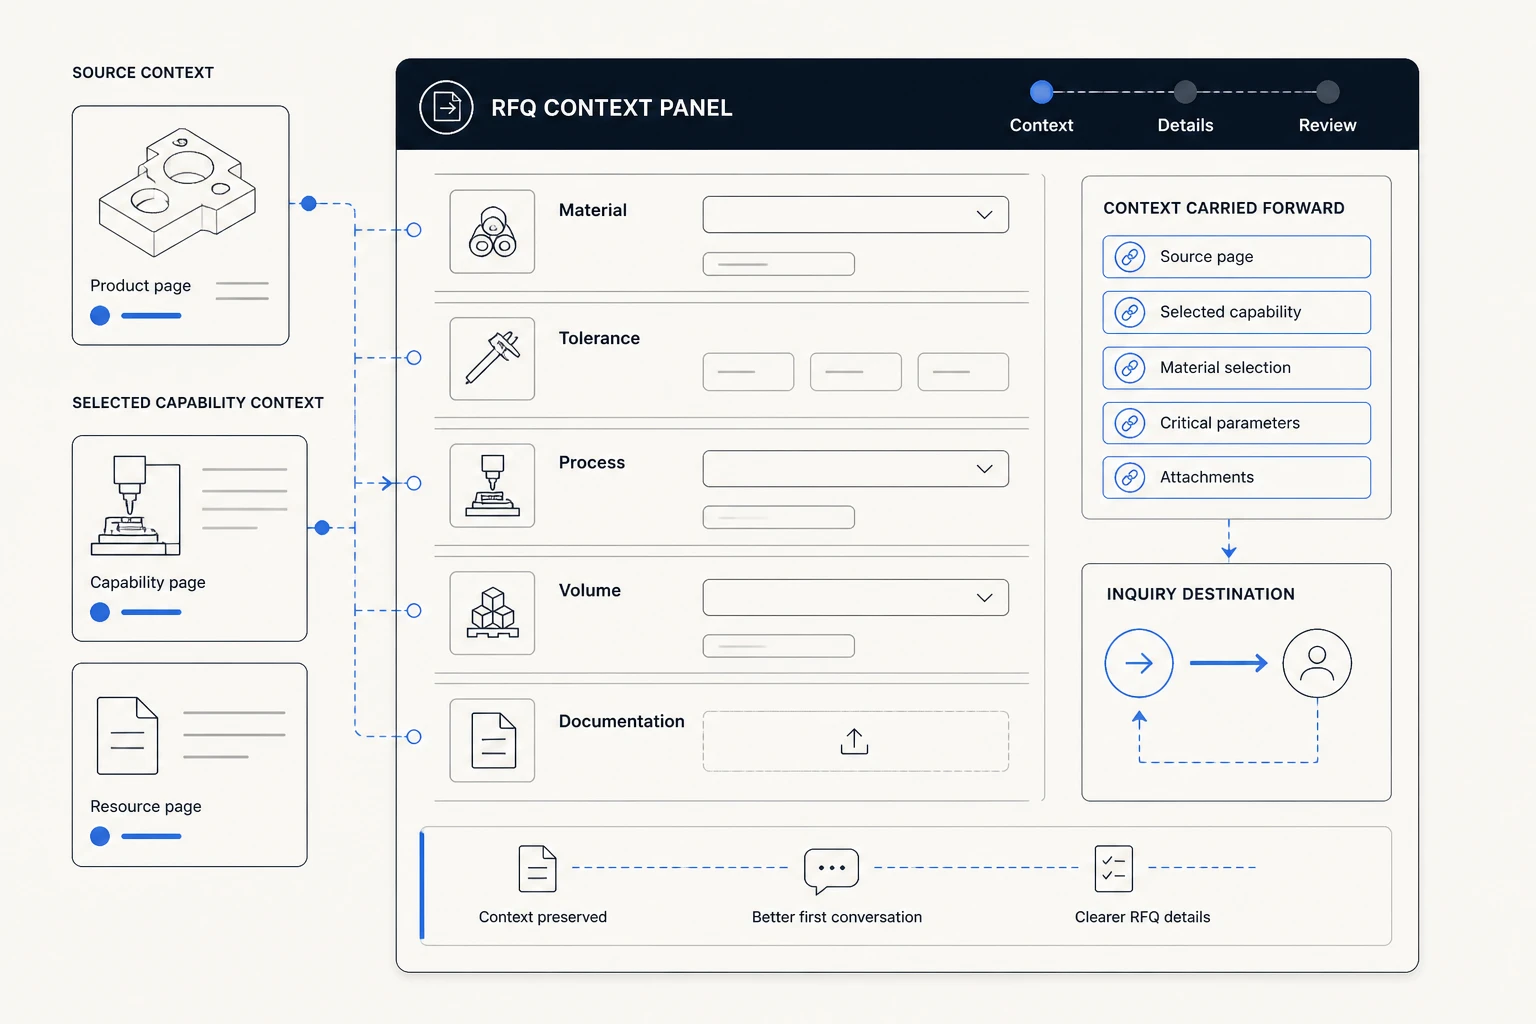Click the Context preserved document icon
The width and height of the screenshot is (1536, 1024).
coord(537,868)
